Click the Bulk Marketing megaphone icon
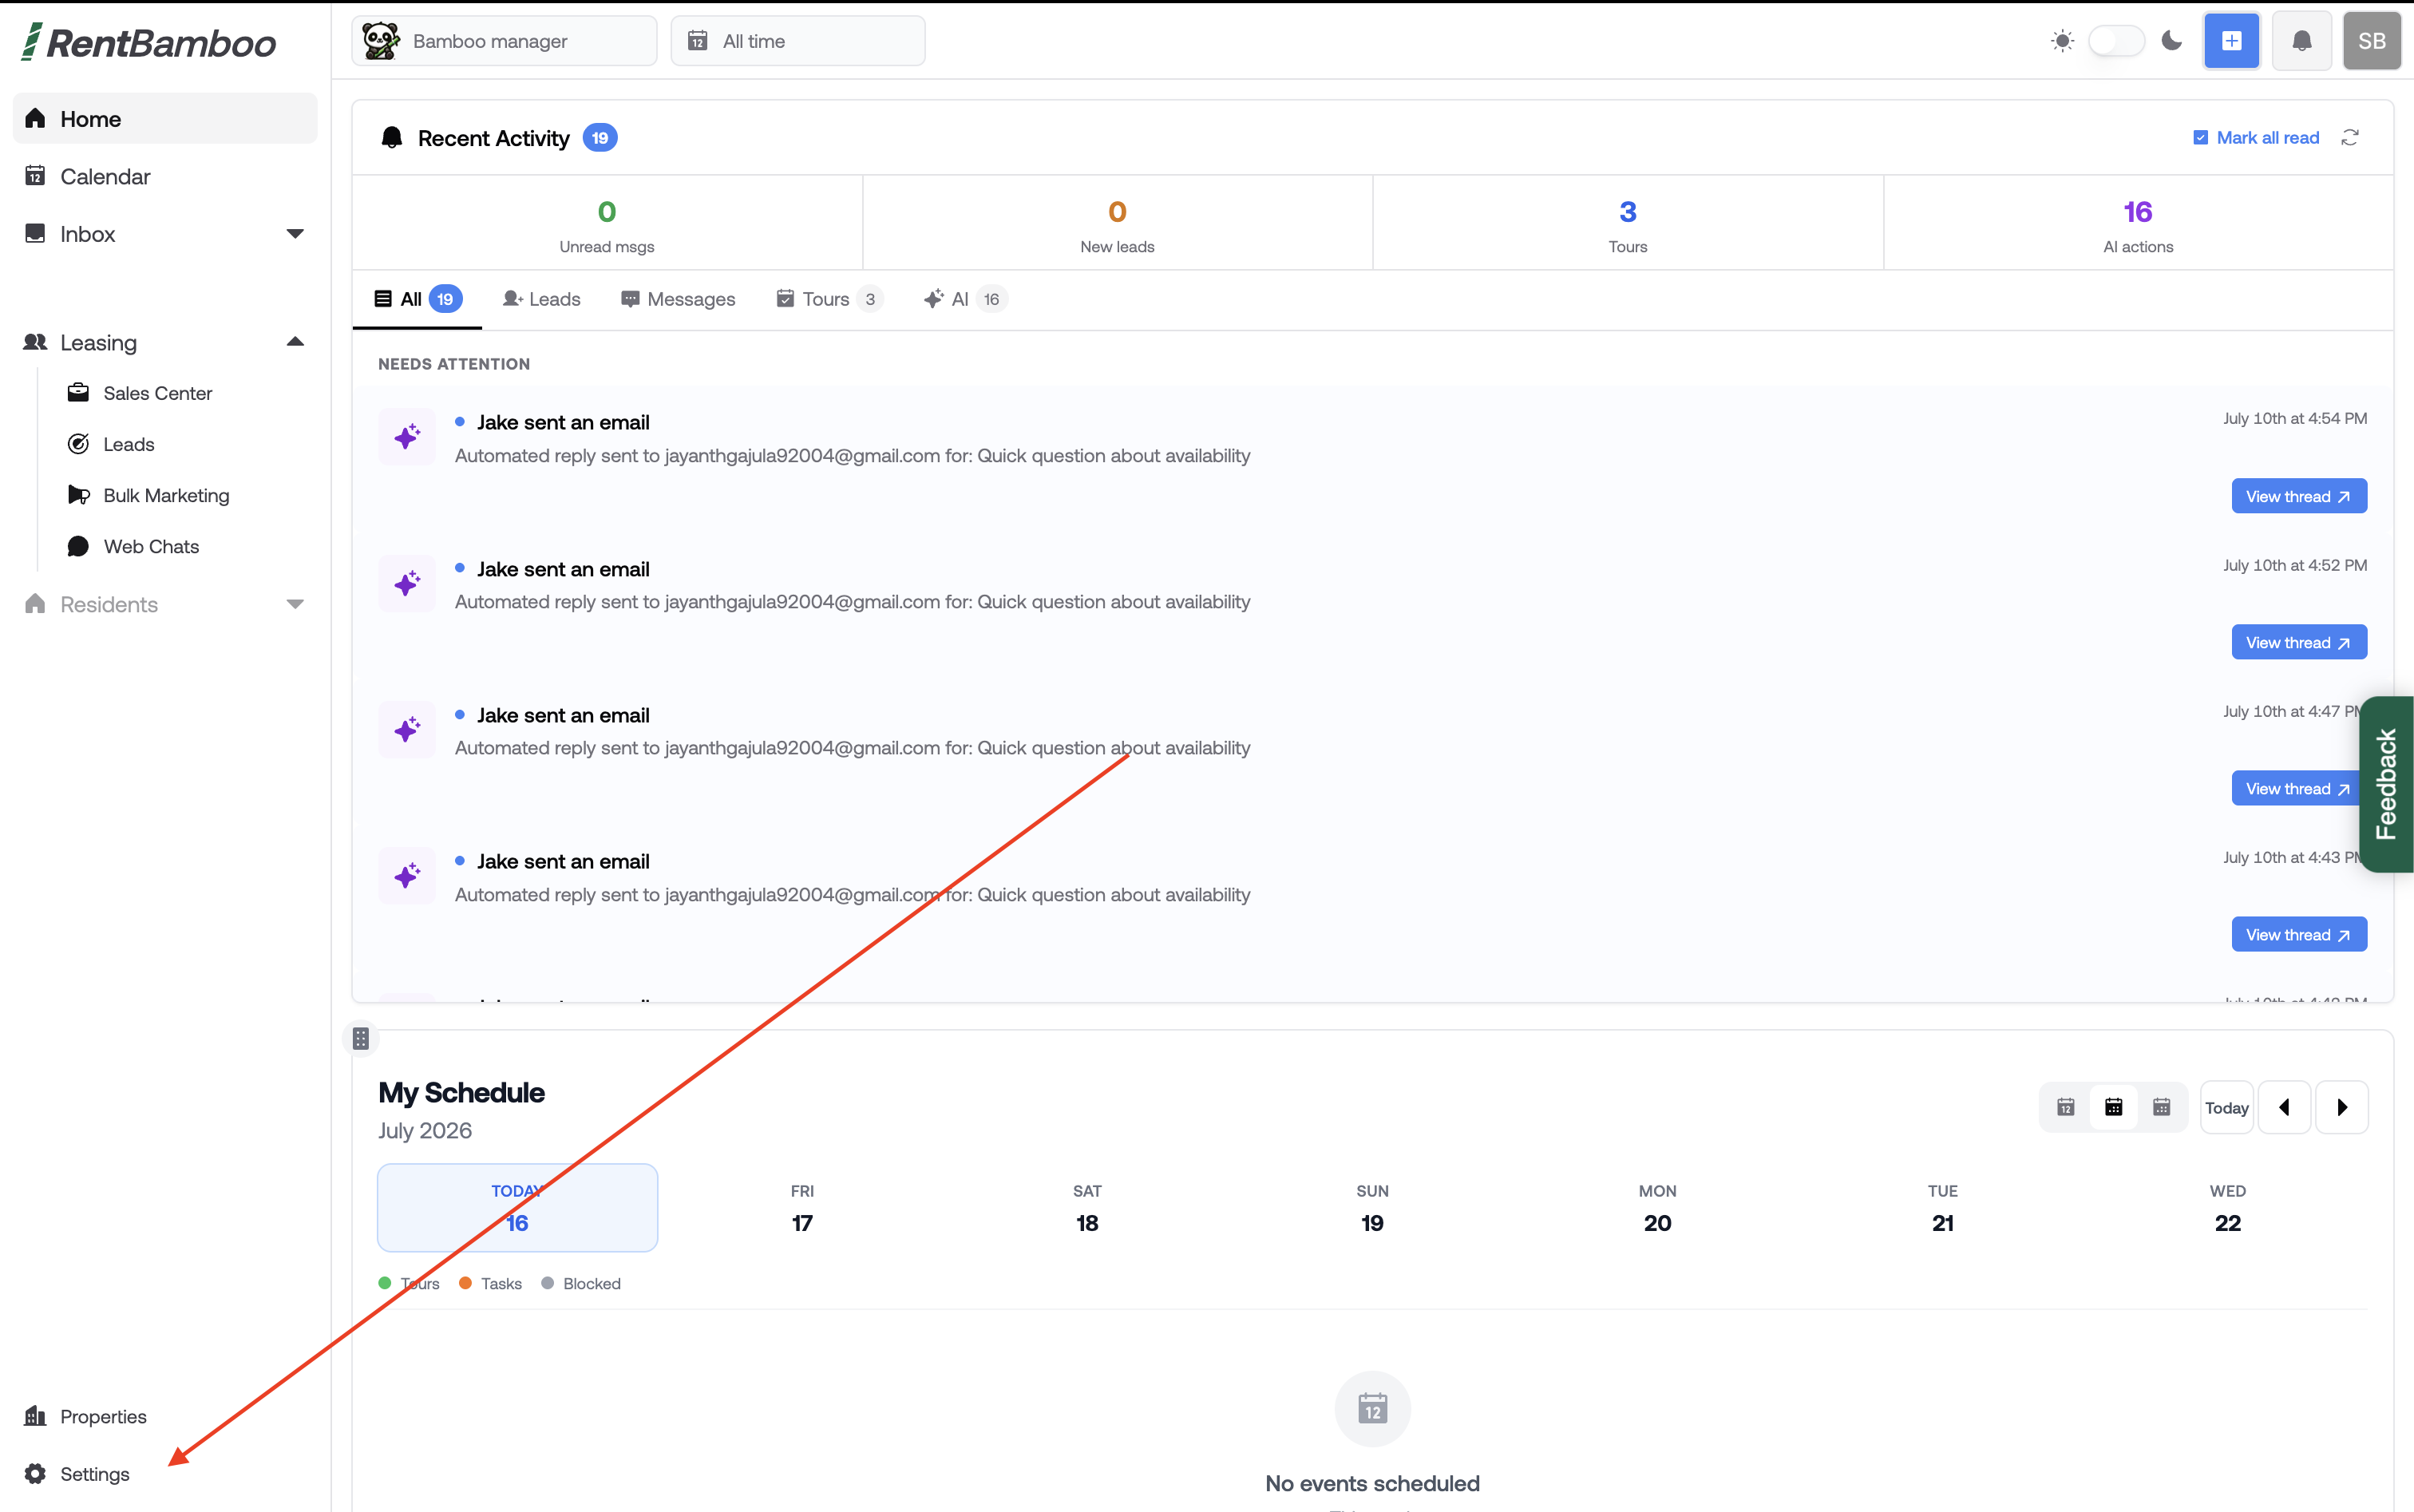Image resolution: width=2414 pixels, height=1512 pixels. (78, 495)
